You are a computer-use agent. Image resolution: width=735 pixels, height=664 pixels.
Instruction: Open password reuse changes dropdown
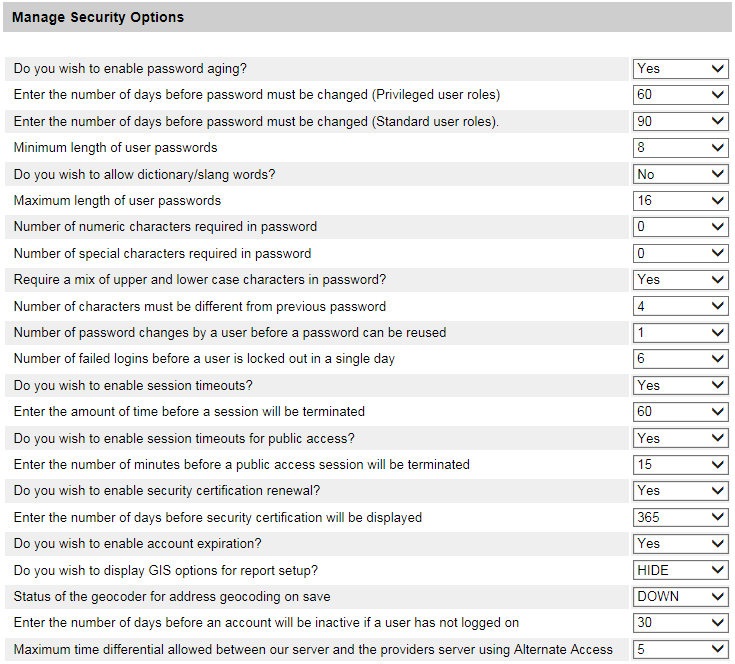(681, 332)
